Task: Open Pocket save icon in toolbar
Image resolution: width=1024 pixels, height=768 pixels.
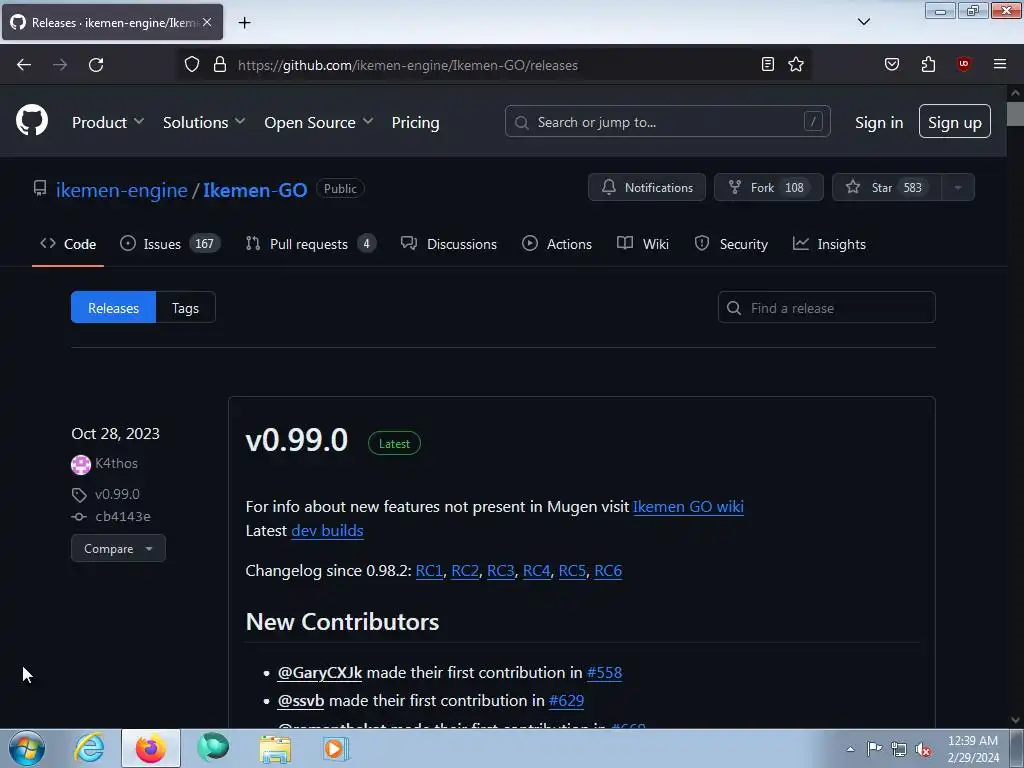Action: [x=891, y=64]
